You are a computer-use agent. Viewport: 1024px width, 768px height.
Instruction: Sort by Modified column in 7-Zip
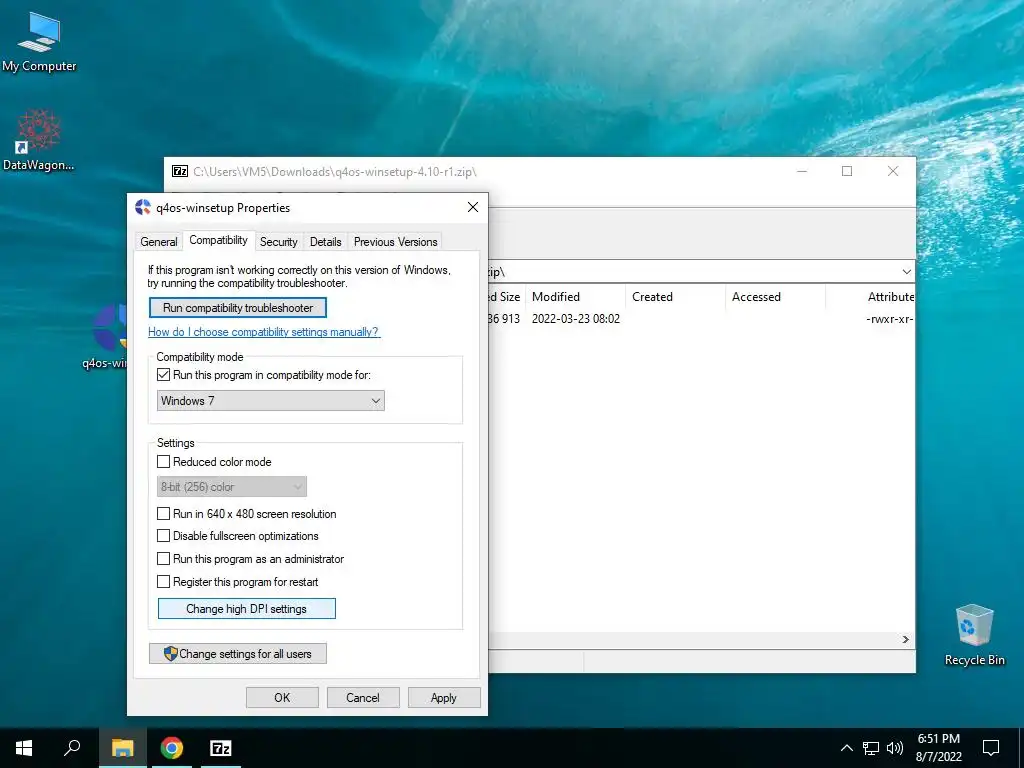575,296
